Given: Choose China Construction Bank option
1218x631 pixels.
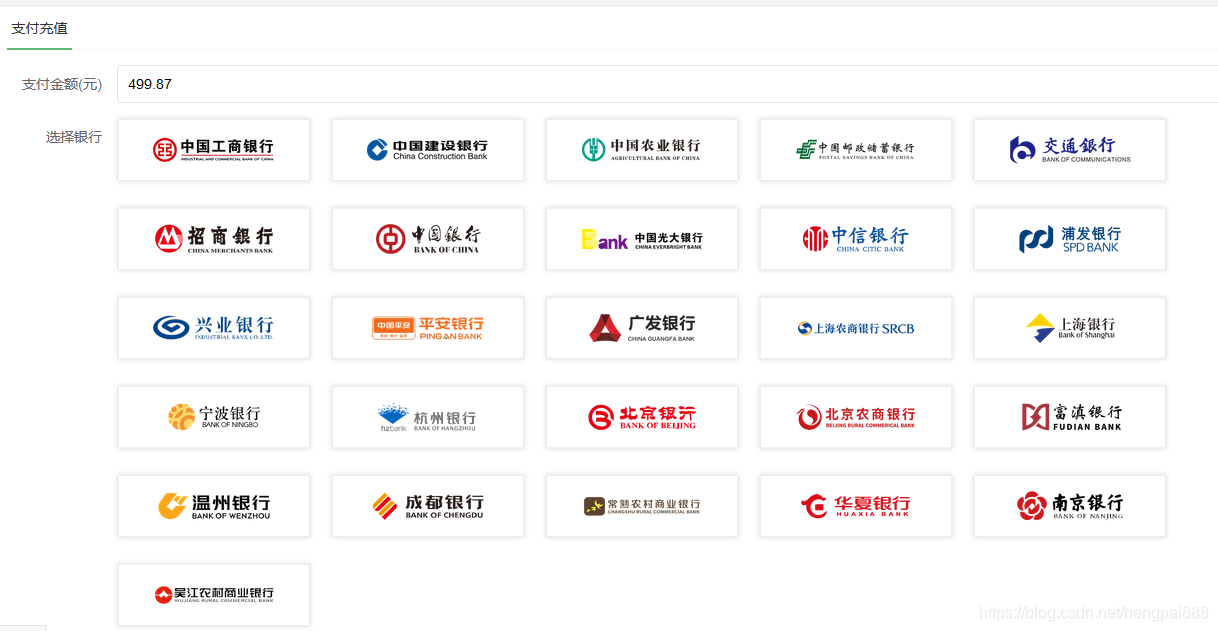Looking at the screenshot, I should tap(428, 150).
